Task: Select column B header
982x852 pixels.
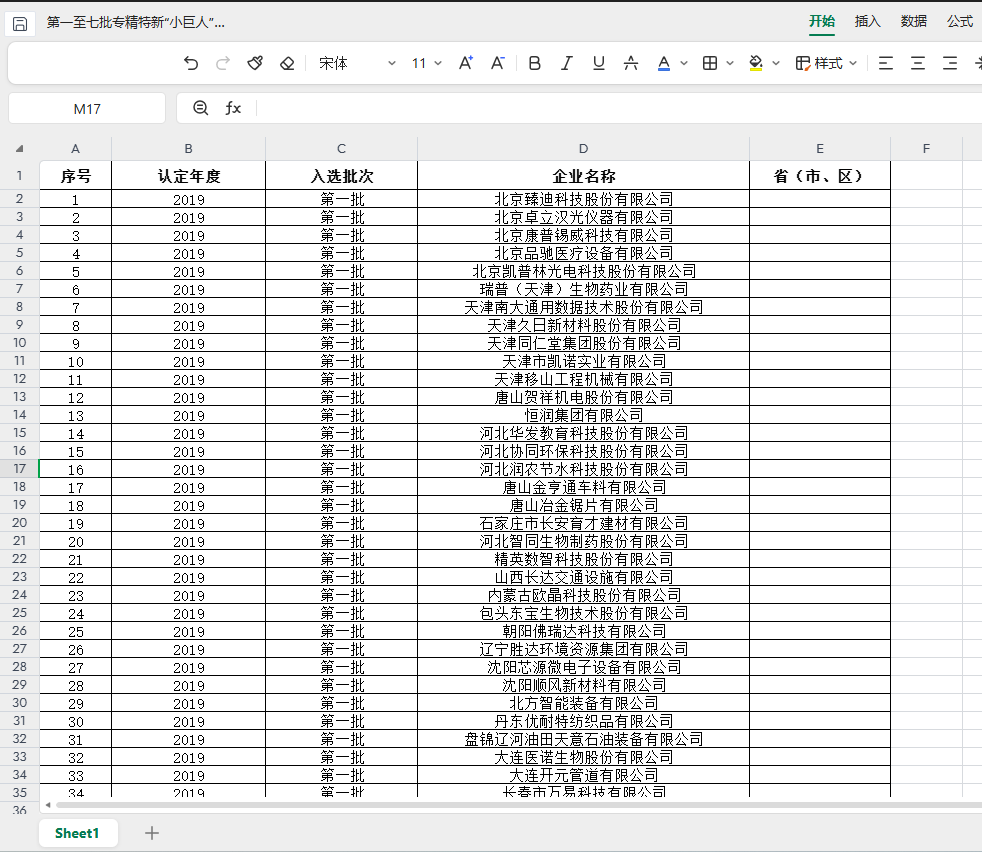Action: point(189,148)
